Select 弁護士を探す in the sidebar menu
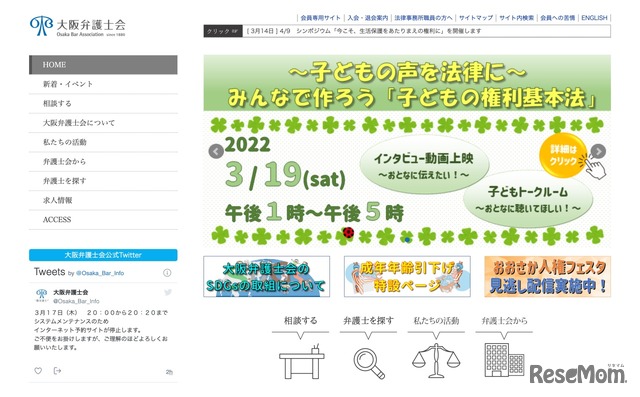 coord(103,181)
